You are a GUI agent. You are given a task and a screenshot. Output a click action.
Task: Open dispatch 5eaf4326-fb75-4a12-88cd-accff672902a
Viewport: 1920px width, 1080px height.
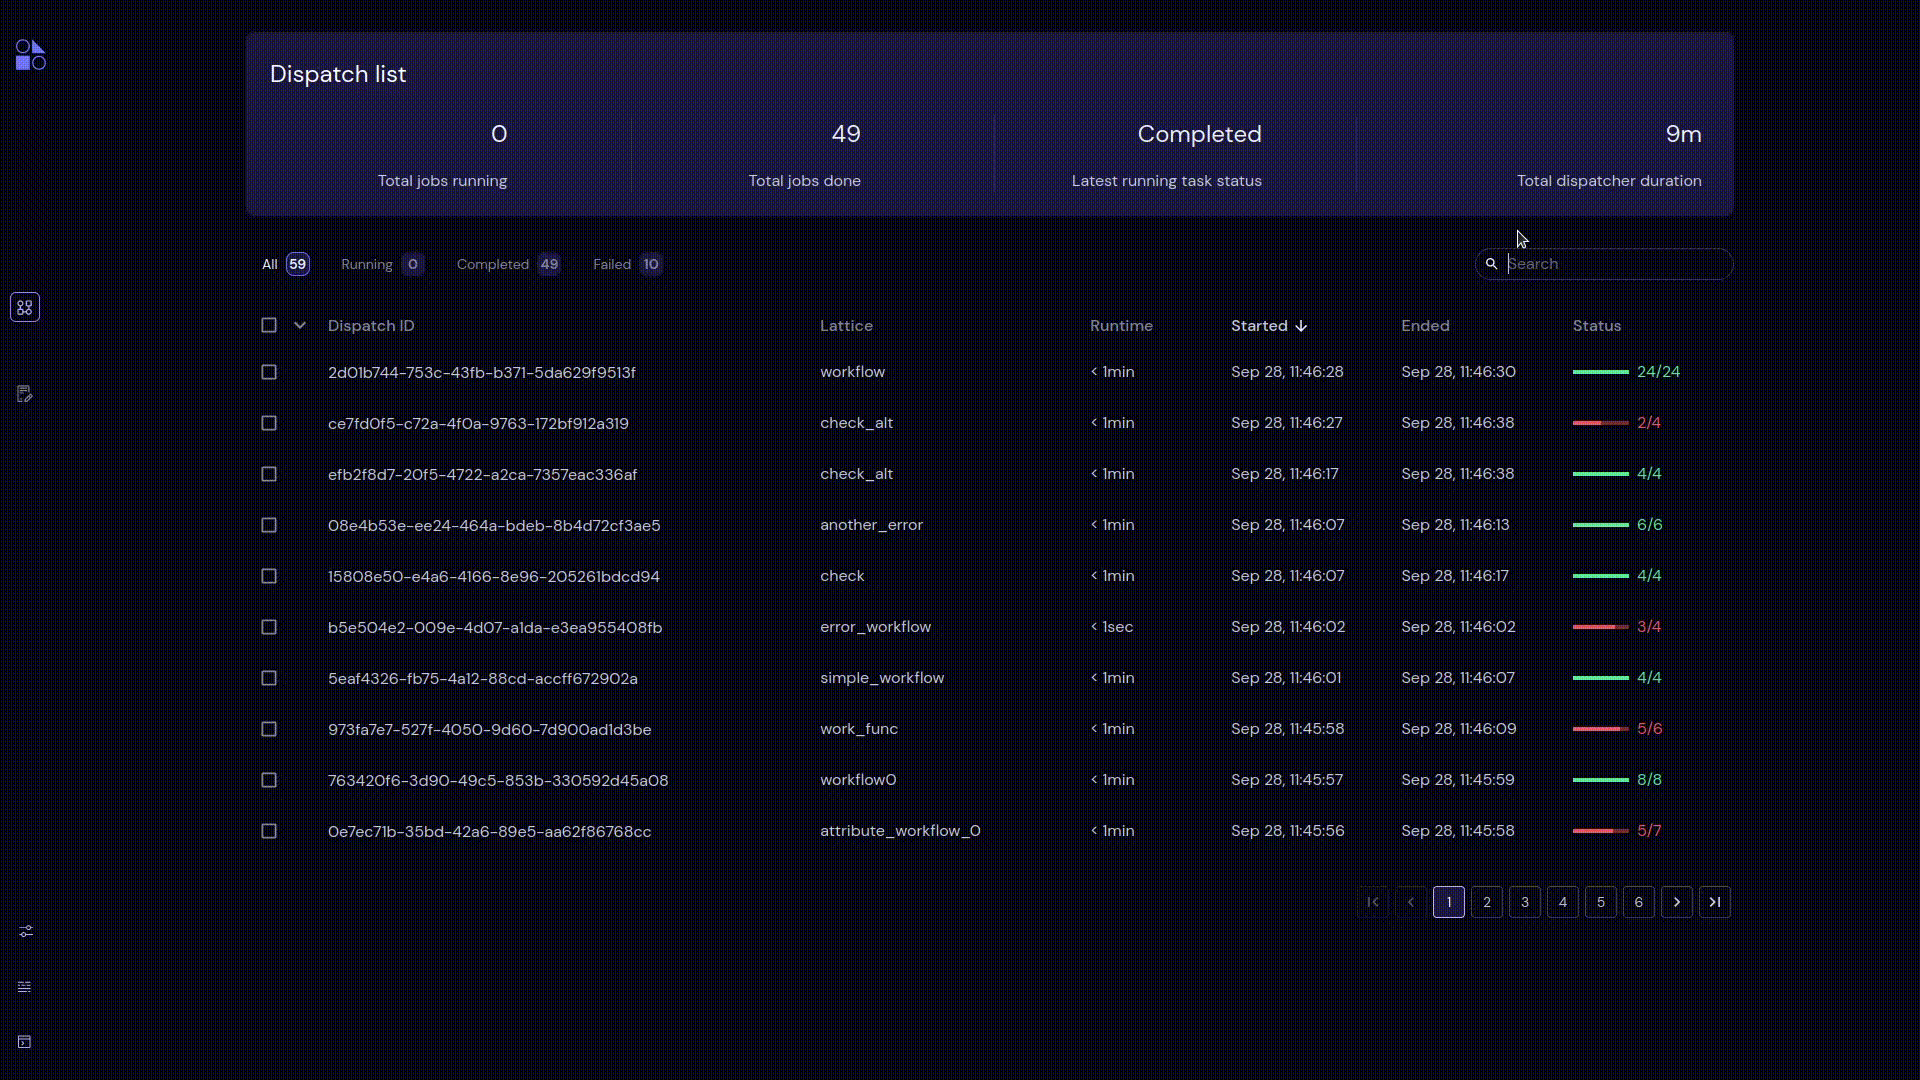coord(483,678)
